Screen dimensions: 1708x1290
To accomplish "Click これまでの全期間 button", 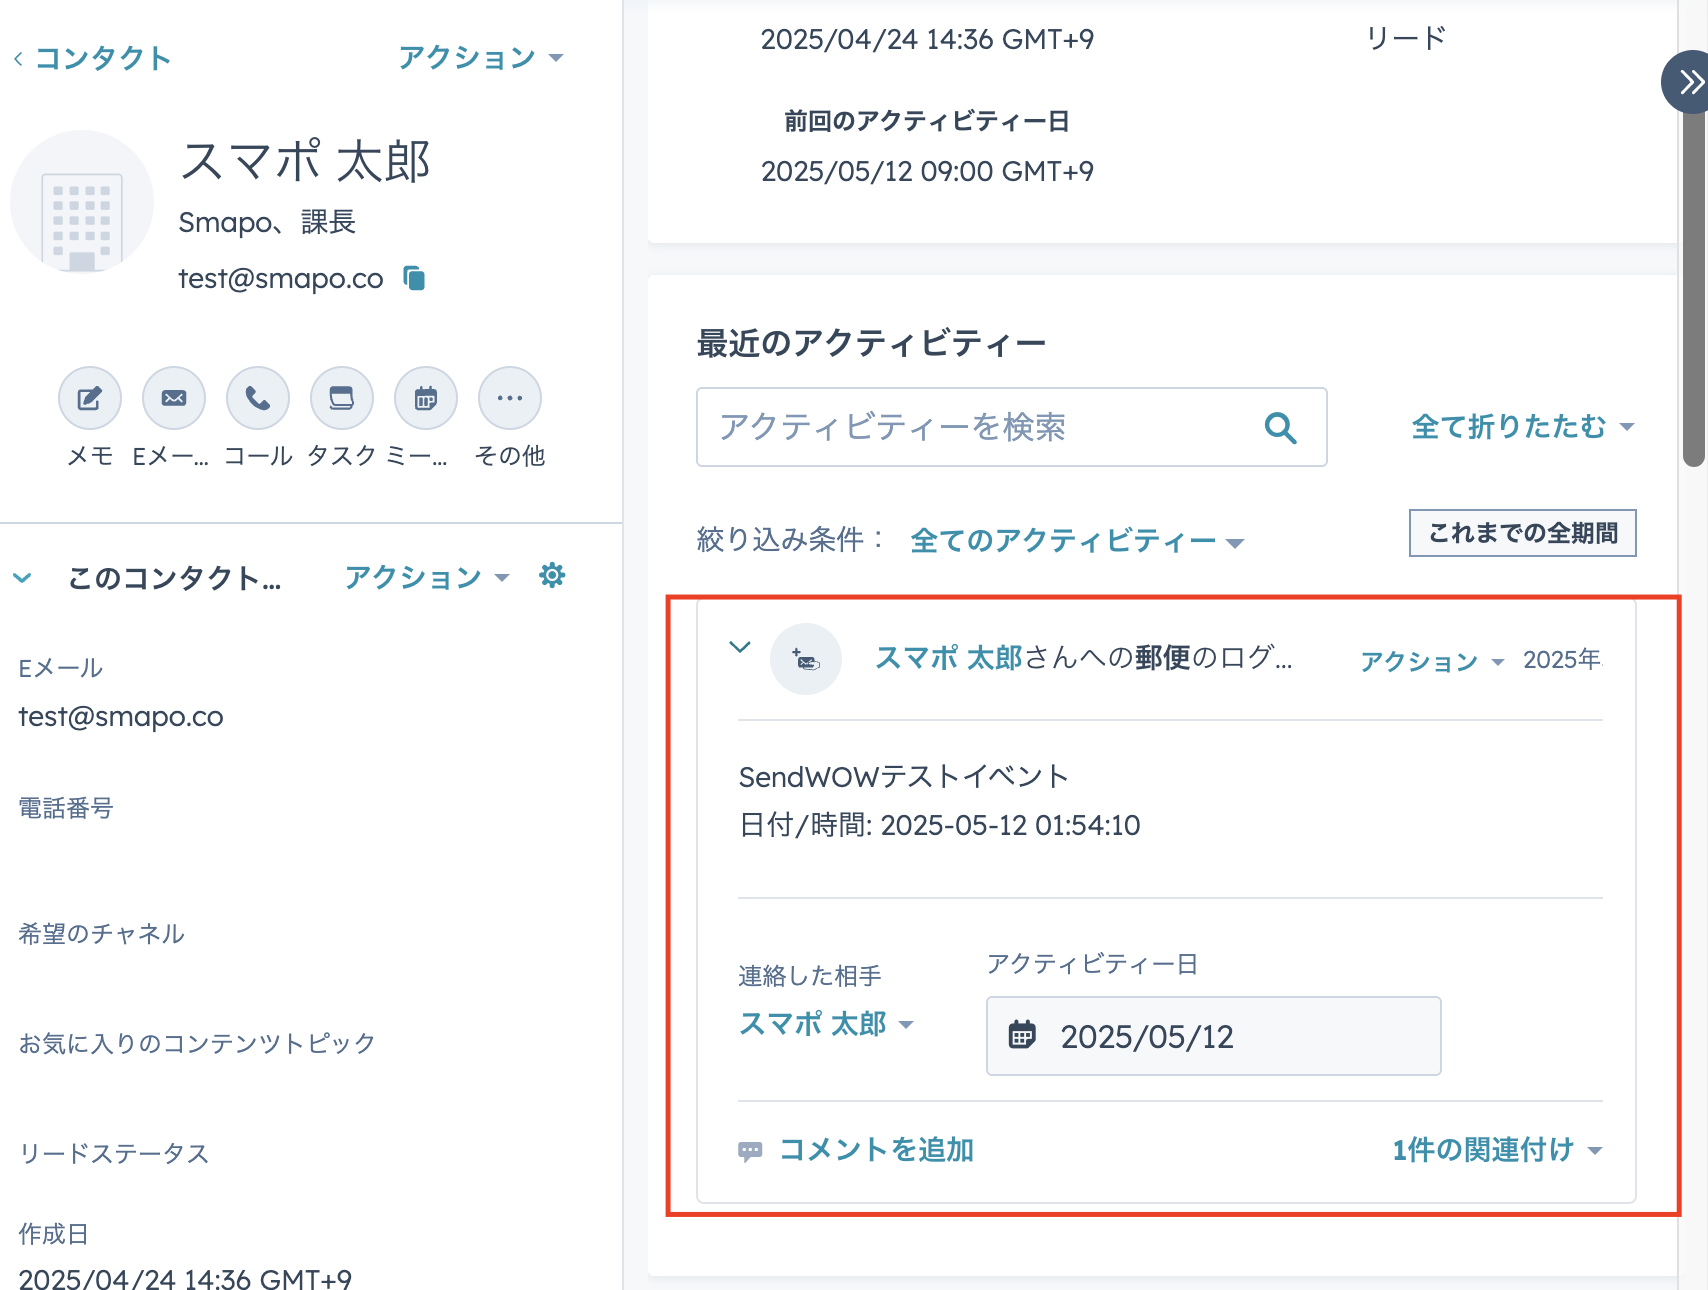I will pos(1523,533).
